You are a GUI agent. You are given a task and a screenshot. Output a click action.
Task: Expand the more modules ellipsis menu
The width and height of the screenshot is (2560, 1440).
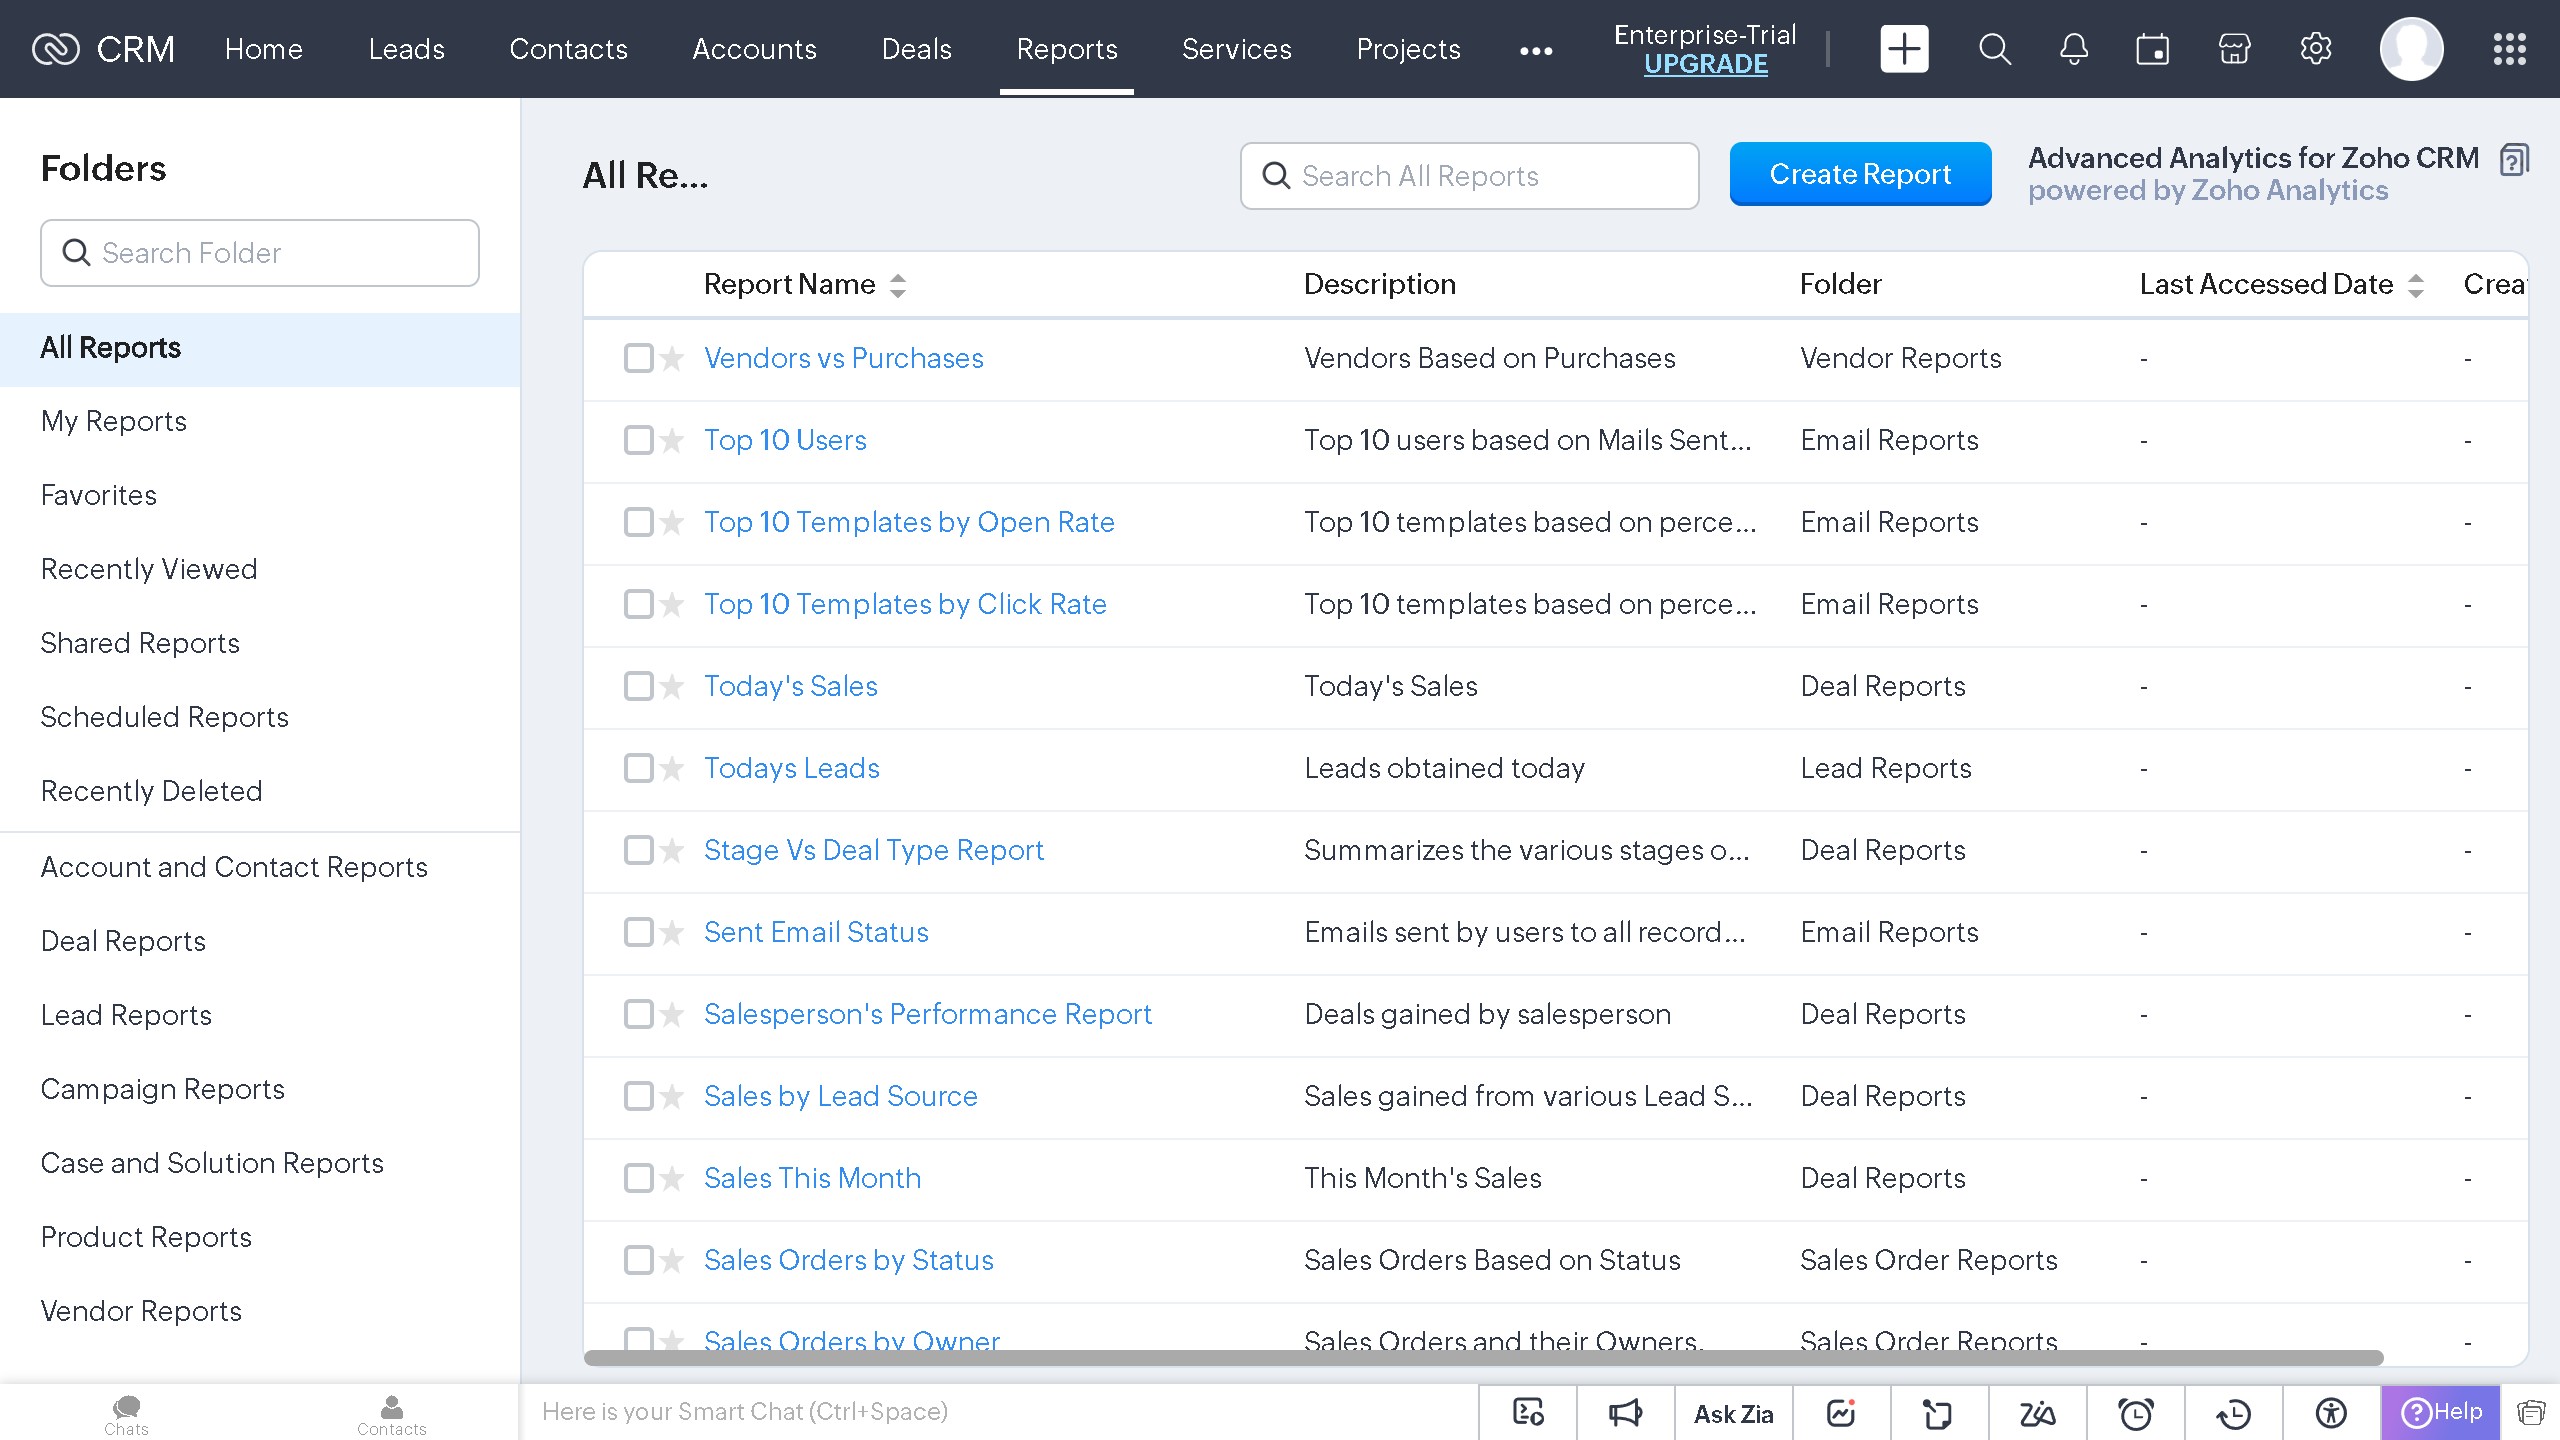(x=1536, y=50)
